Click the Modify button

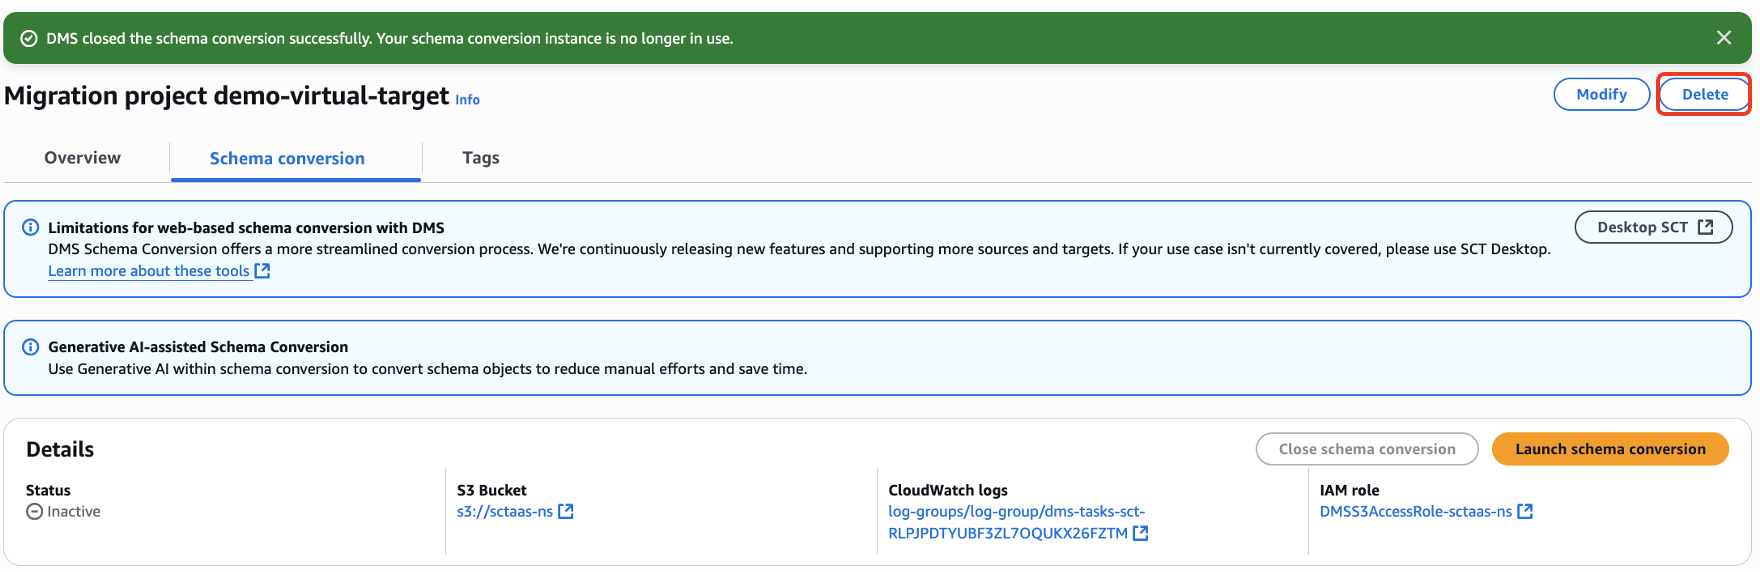point(1601,94)
